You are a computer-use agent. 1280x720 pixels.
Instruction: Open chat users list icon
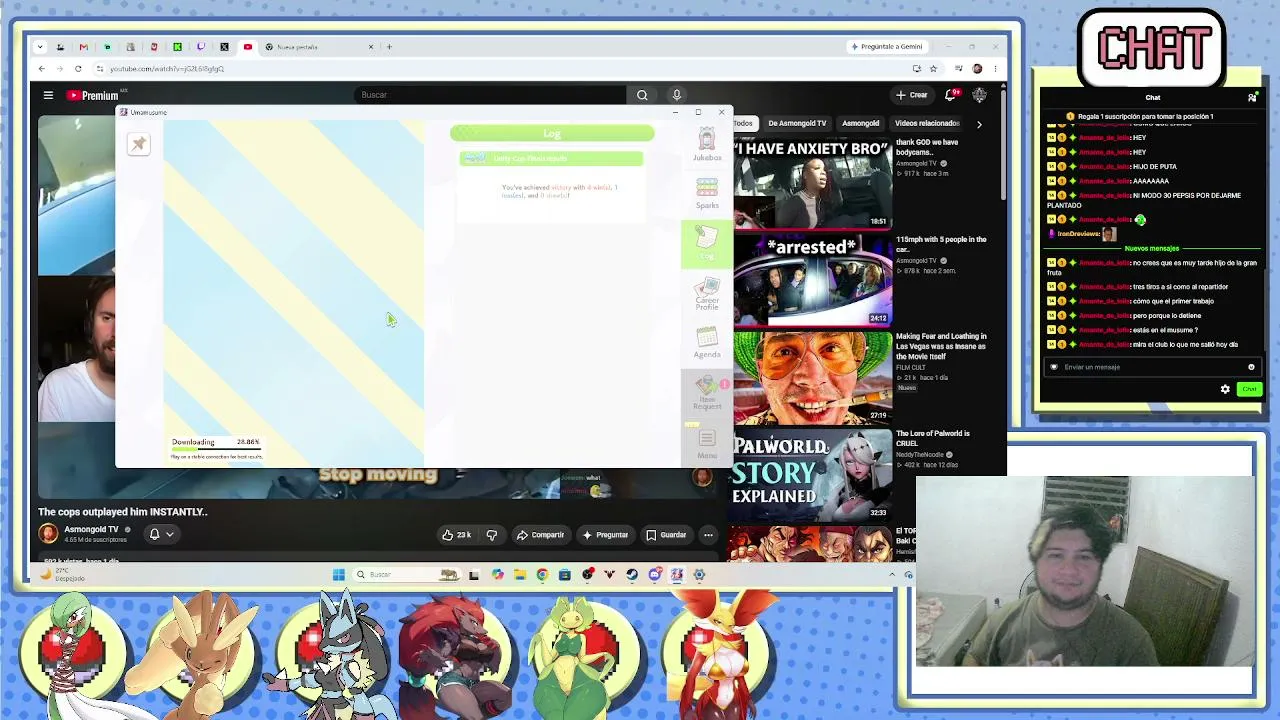click(x=1252, y=97)
